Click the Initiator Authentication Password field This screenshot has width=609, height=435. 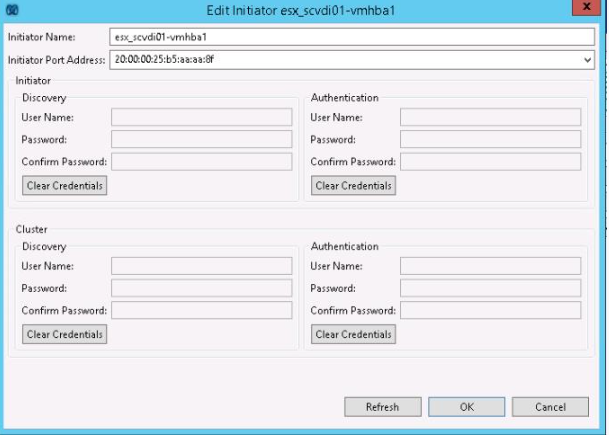point(490,139)
